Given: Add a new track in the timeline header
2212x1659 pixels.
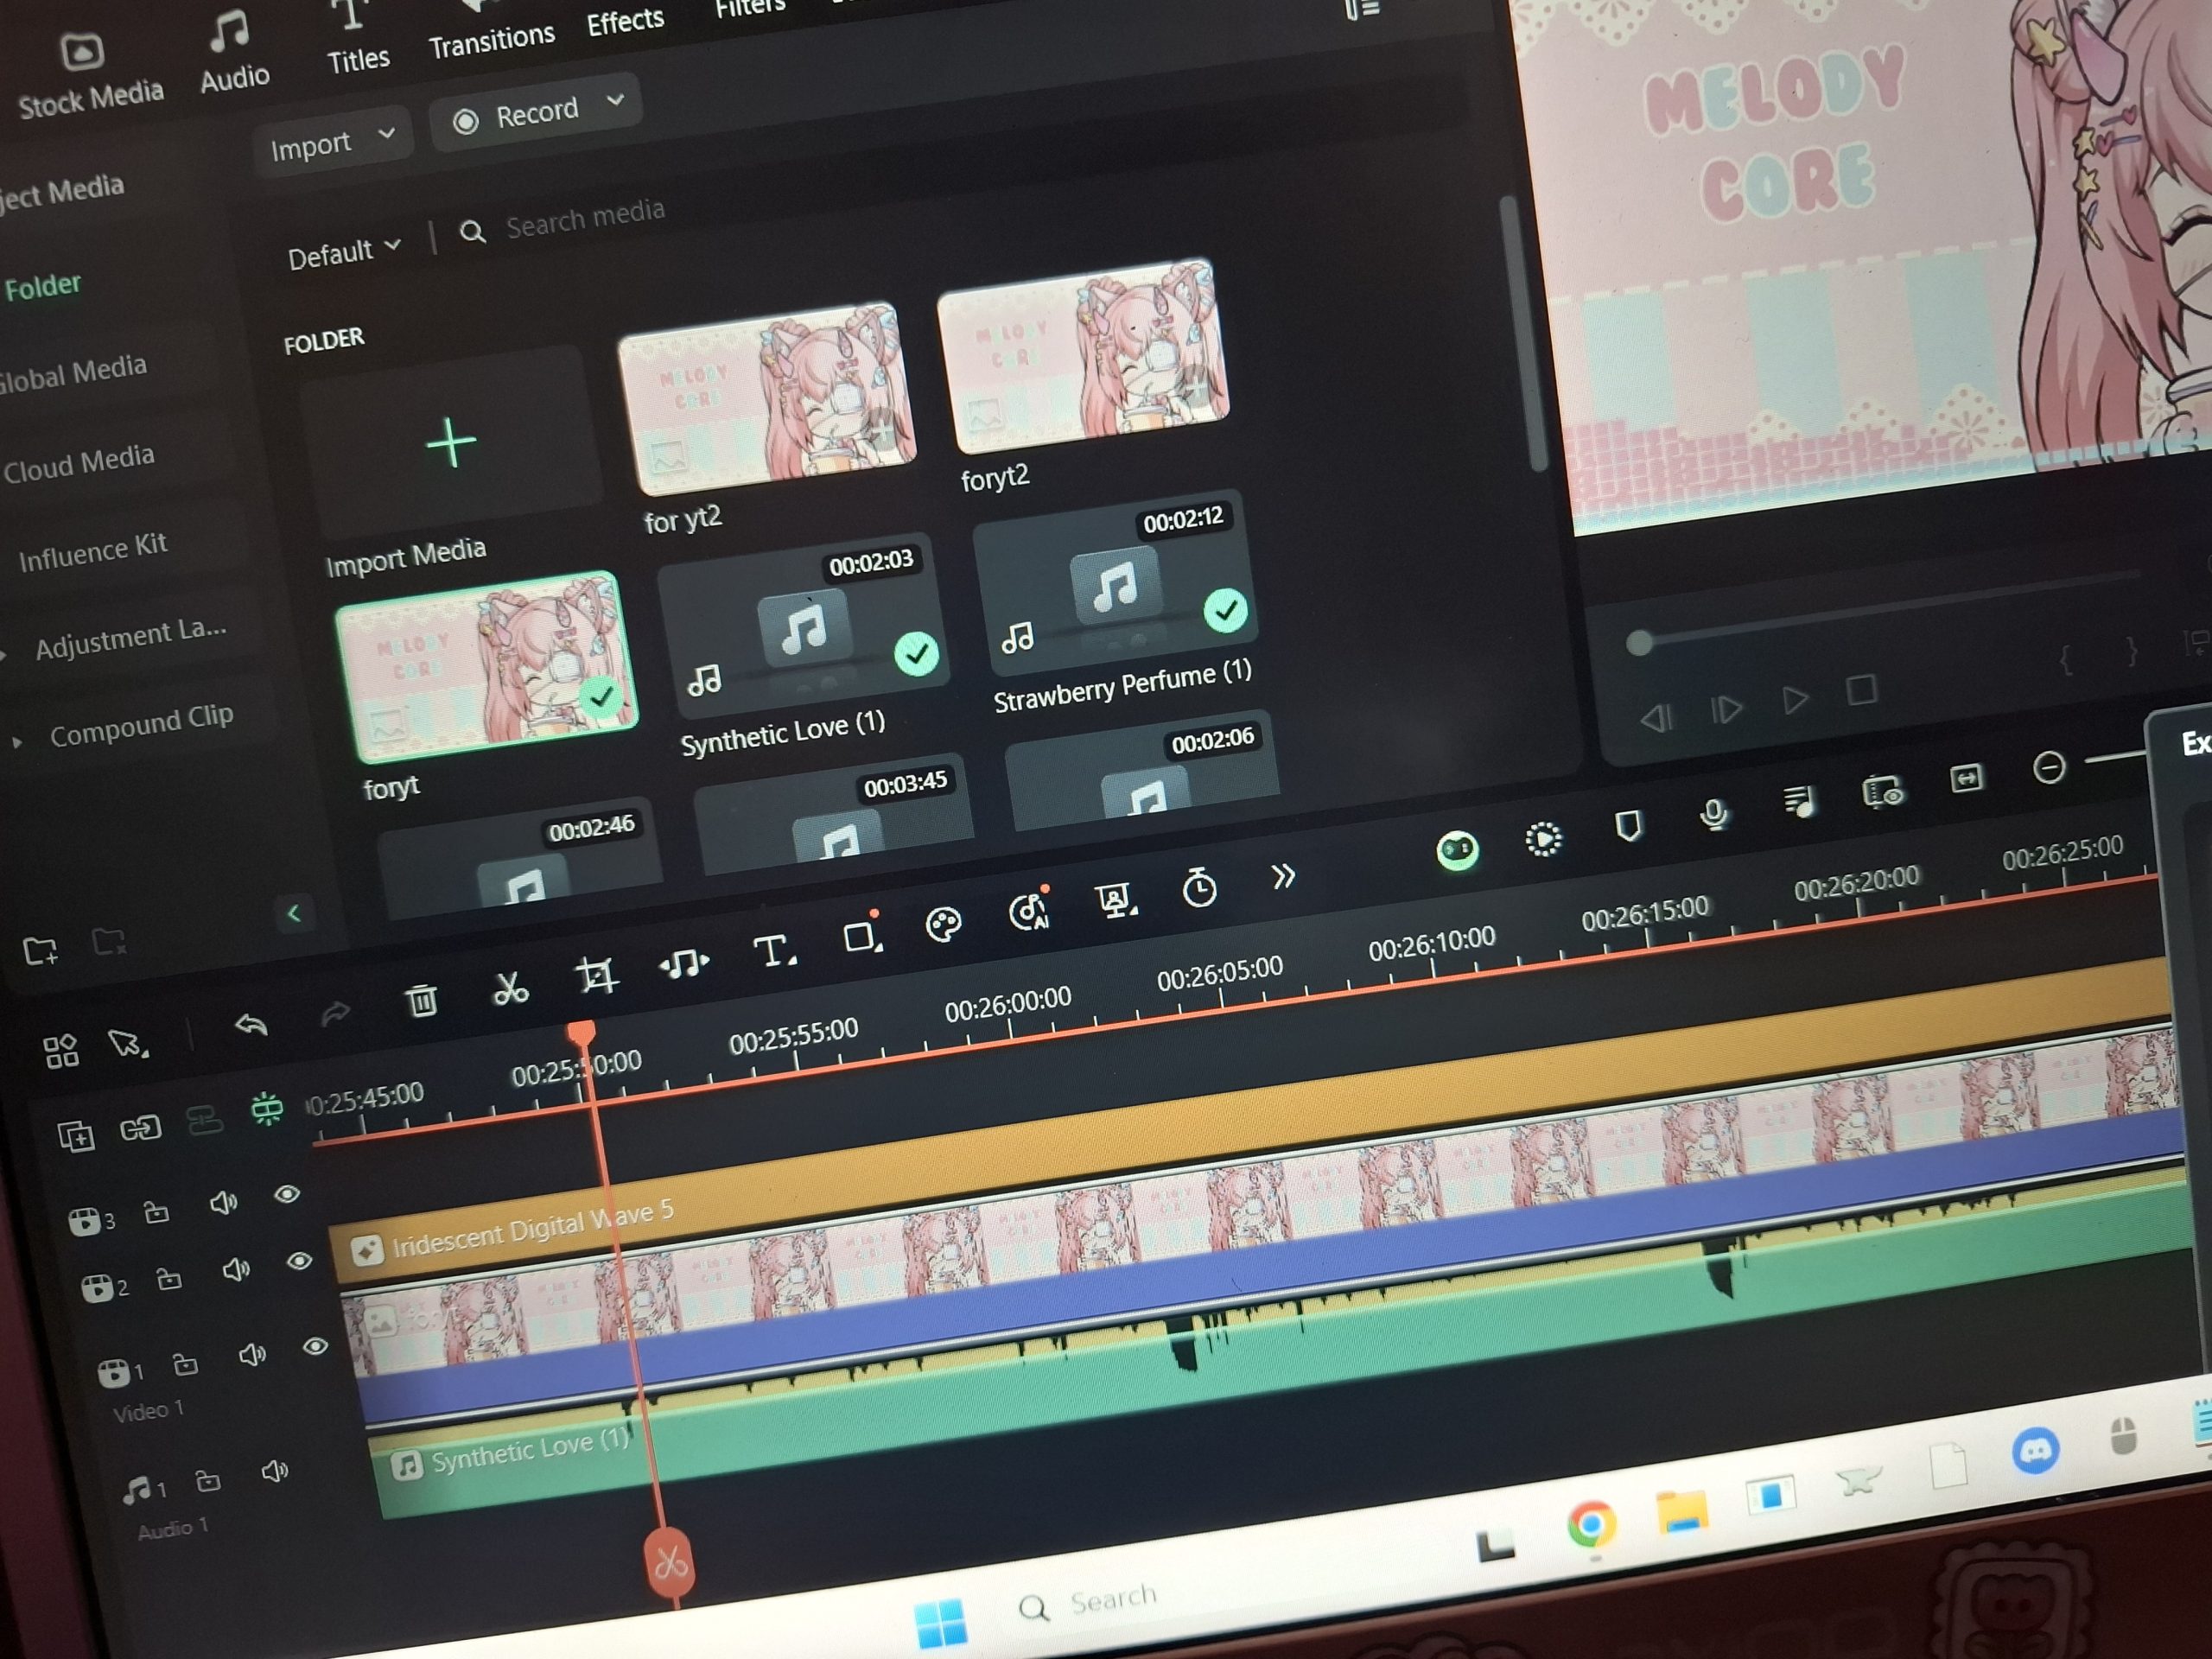Looking at the screenshot, I should [x=76, y=1137].
